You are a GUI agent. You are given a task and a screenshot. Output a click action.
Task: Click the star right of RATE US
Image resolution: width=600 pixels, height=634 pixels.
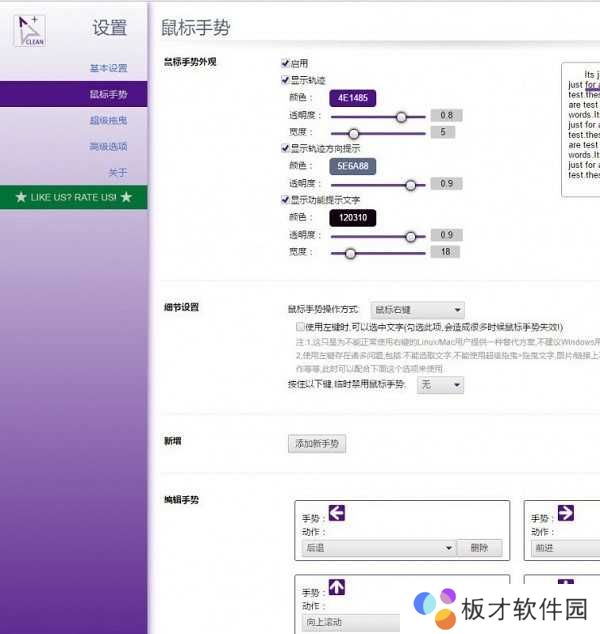click(126, 197)
